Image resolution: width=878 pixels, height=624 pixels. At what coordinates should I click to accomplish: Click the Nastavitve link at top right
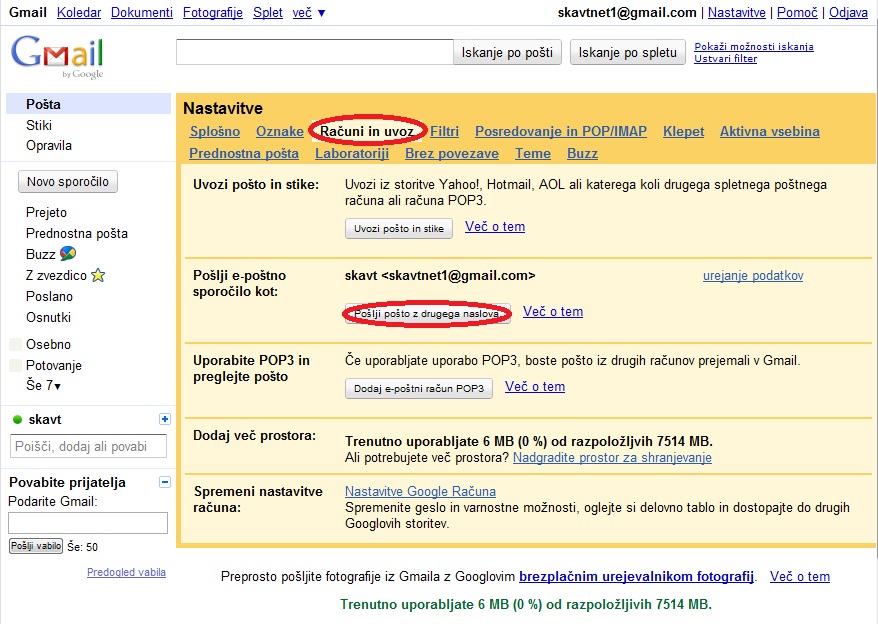coord(736,12)
